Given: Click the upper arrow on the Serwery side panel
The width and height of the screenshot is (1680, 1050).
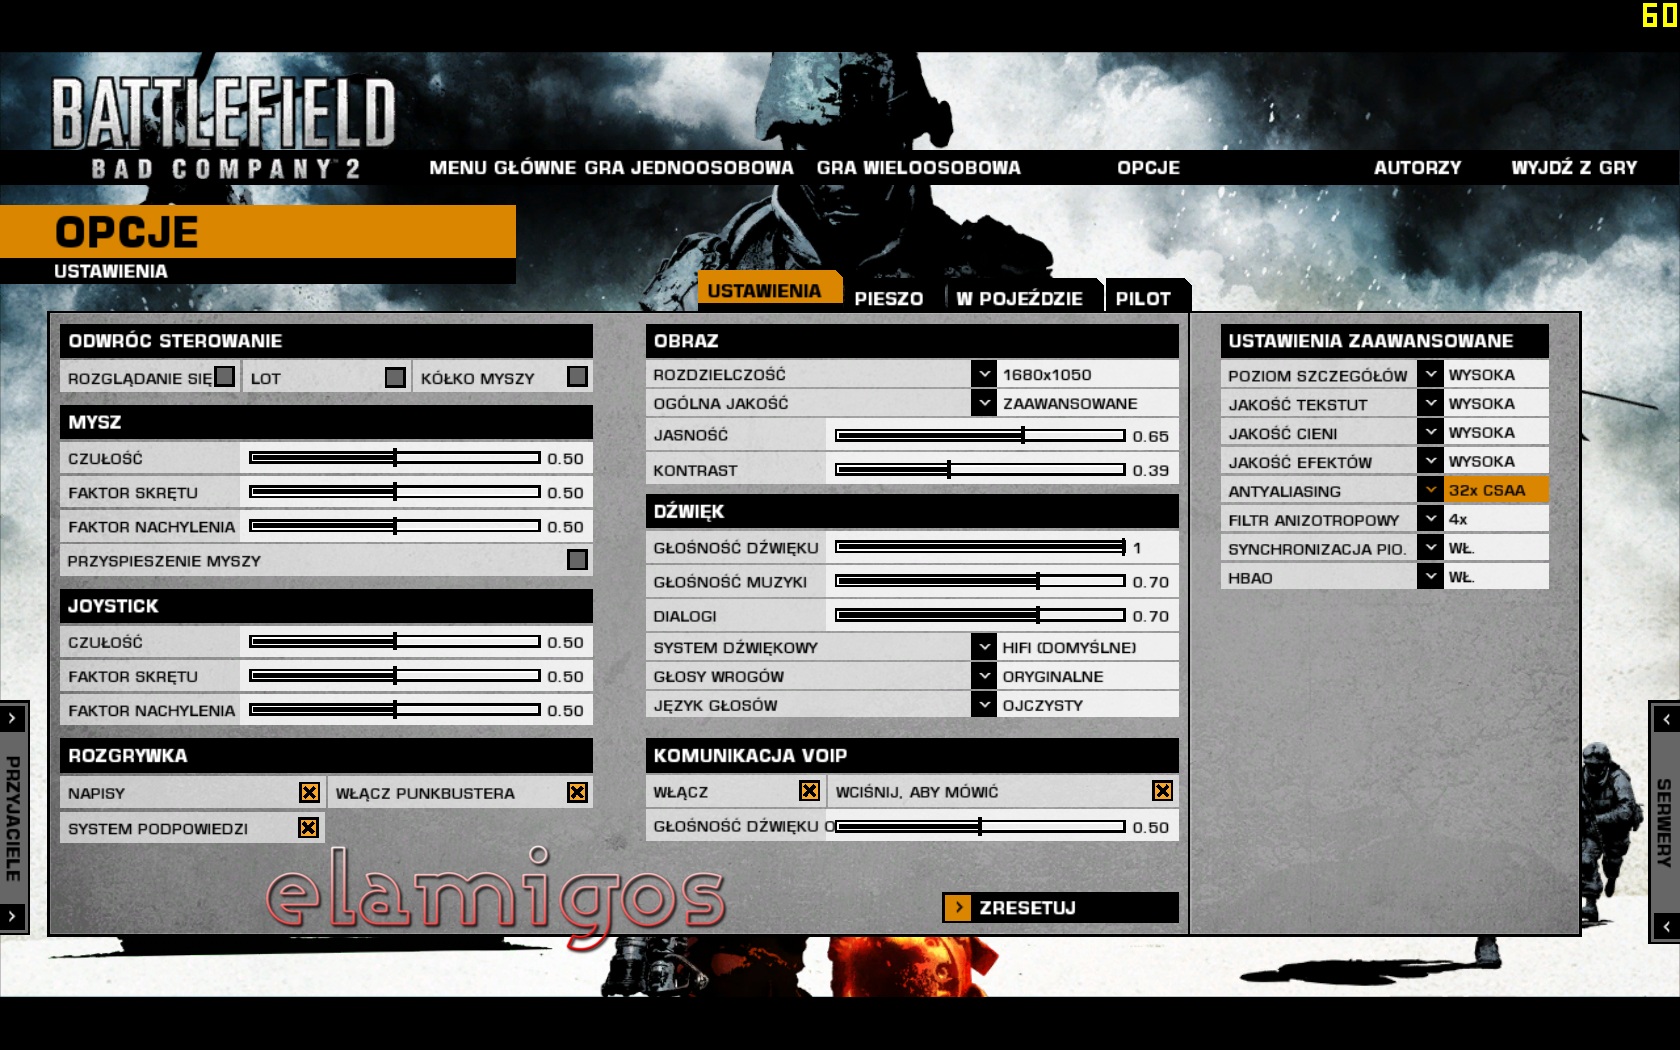Looking at the screenshot, I should pos(1666,719).
